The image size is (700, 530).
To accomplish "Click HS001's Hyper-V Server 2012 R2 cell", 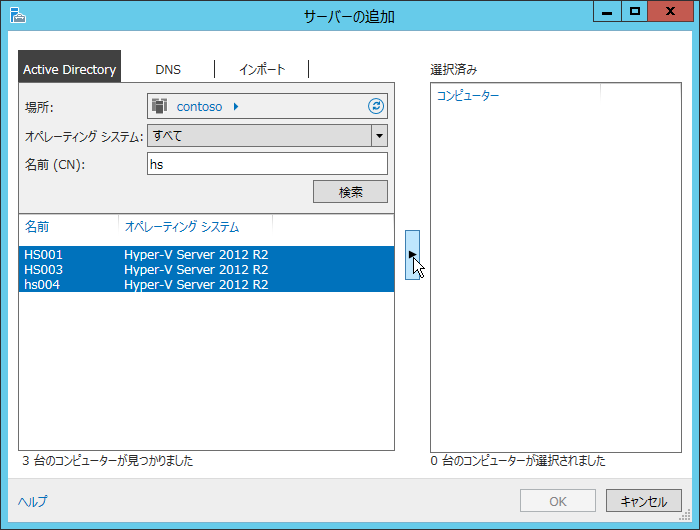I will pyautogui.click(x=196, y=255).
